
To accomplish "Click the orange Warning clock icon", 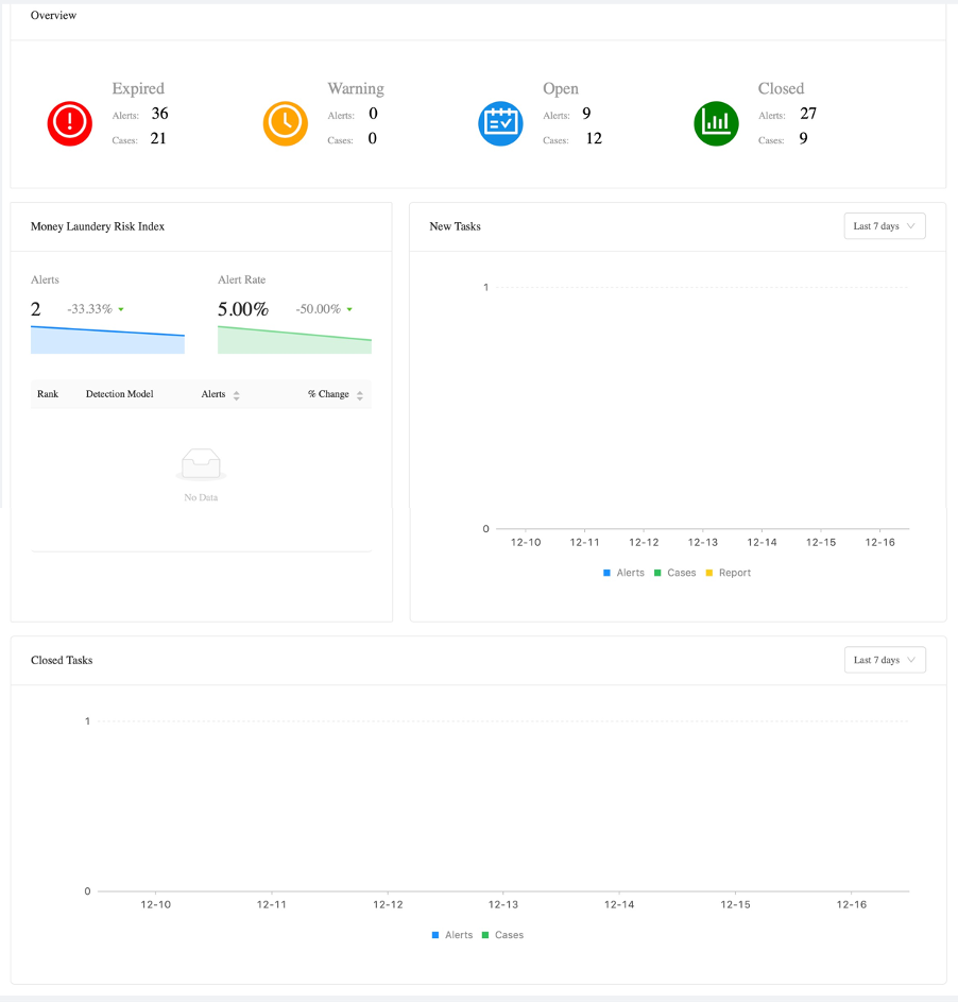I will click(x=286, y=124).
